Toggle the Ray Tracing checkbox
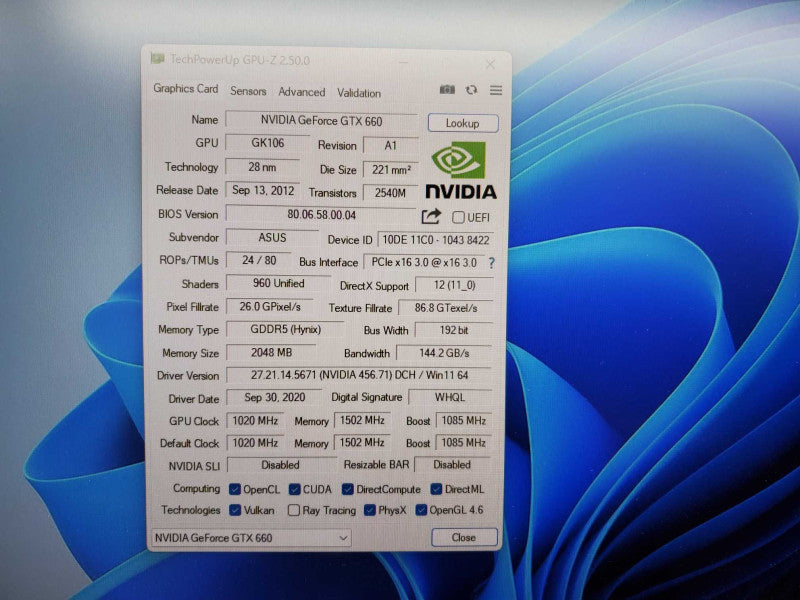The height and width of the screenshot is (600, 800). (x=293, y=510)
